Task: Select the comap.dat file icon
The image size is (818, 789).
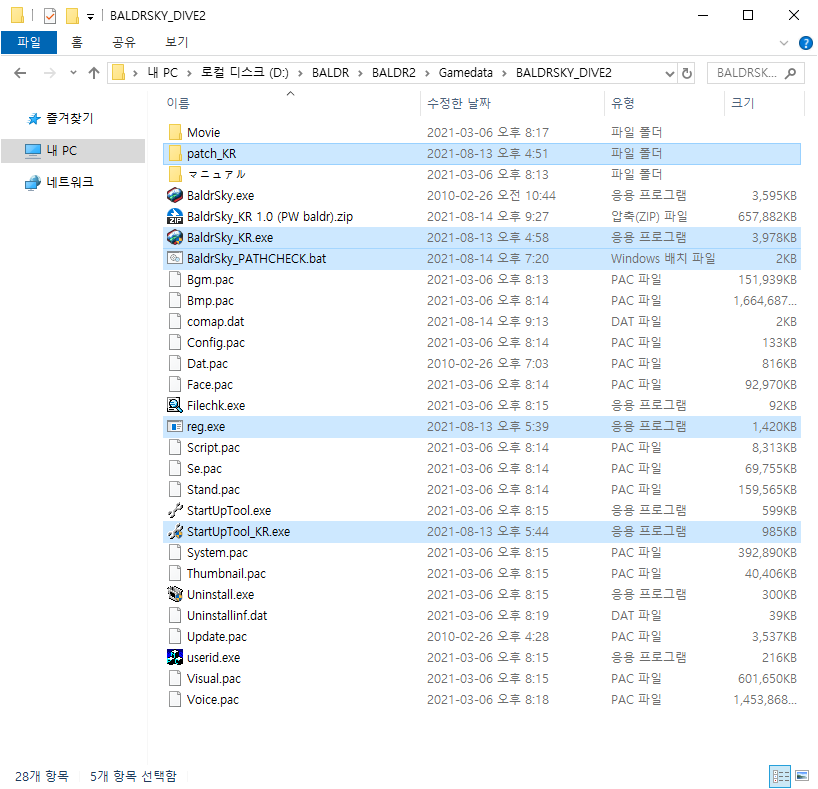Action: [175, 321]
